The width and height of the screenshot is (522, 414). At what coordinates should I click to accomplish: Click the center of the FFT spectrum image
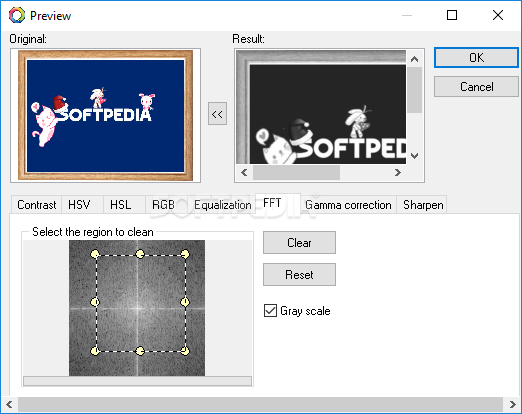137,308
